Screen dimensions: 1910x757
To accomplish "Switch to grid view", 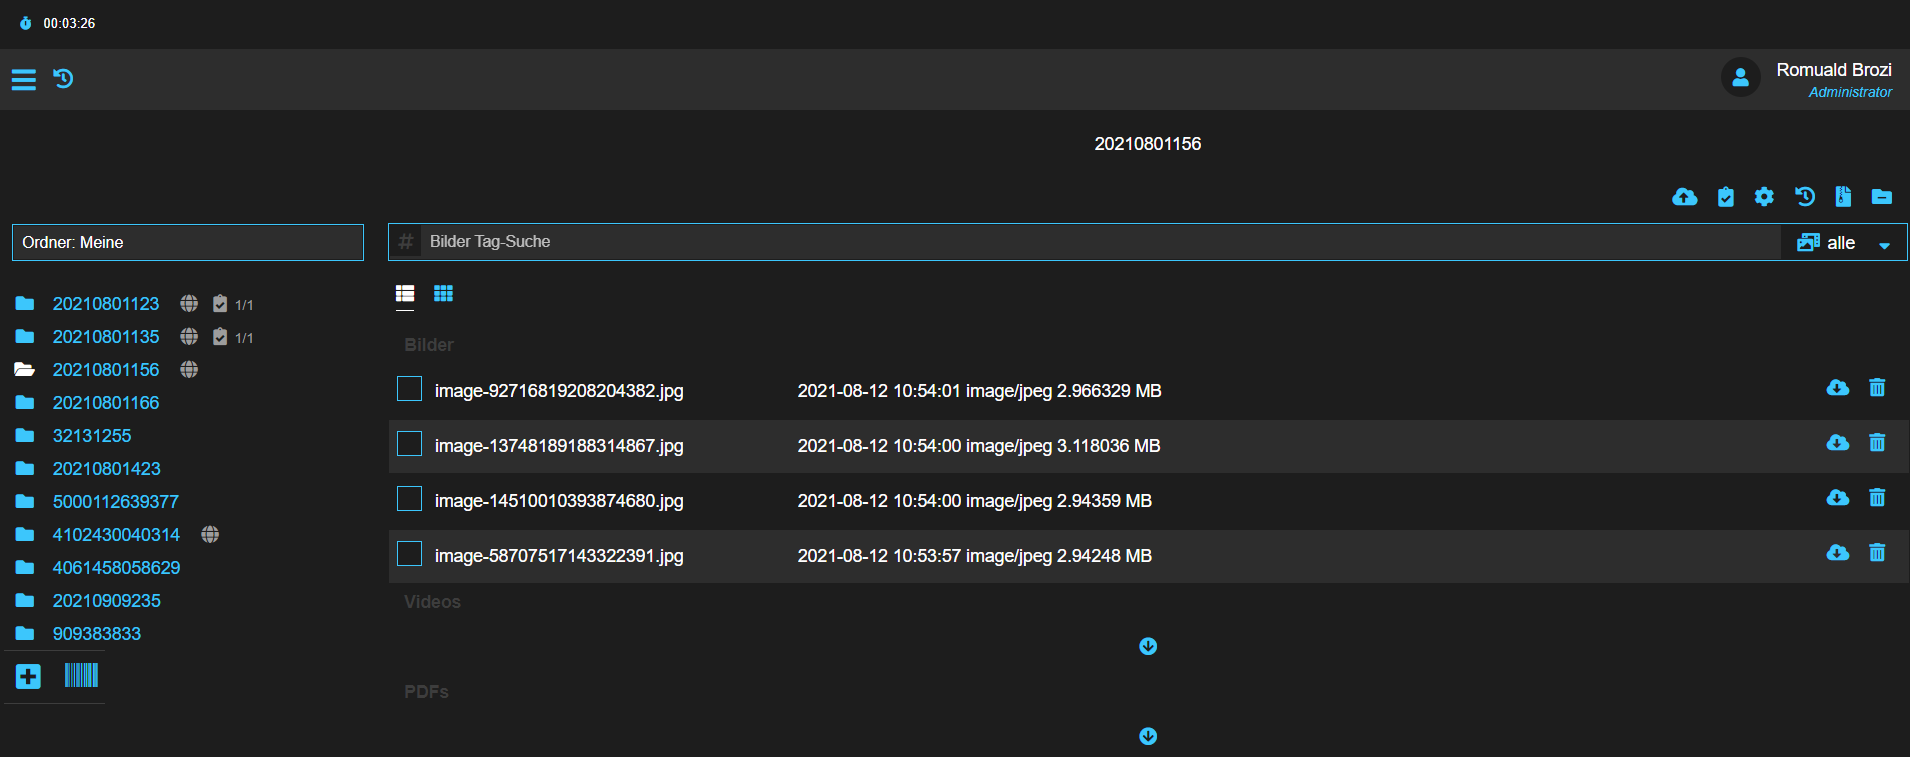I will coord(443,293).
